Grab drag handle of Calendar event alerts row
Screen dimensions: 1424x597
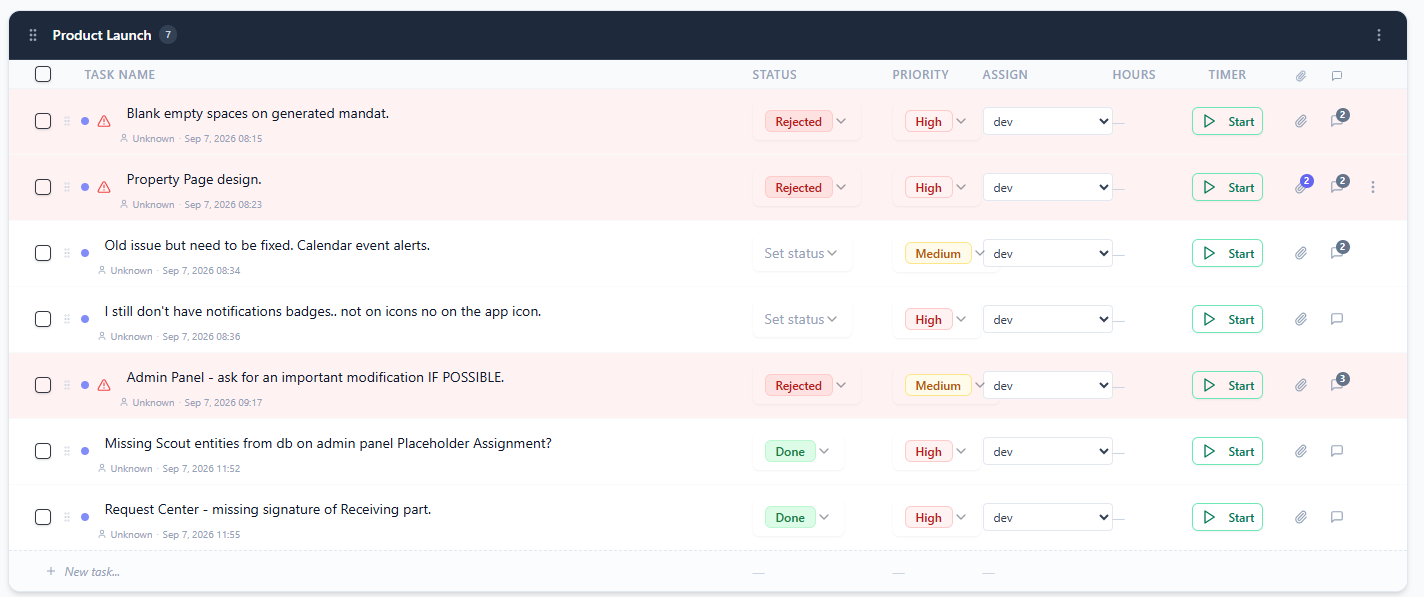(x=67, y=253)
